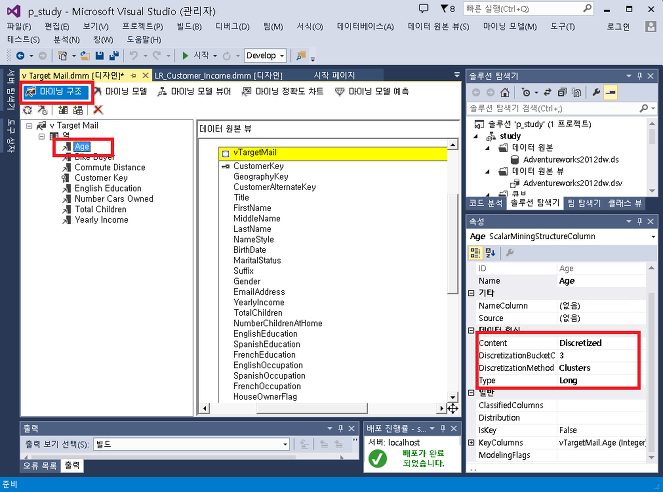Click the new project toolbar icon
Image resolution: width=663 pixels, height=492 pixels.
coord(62,55)
